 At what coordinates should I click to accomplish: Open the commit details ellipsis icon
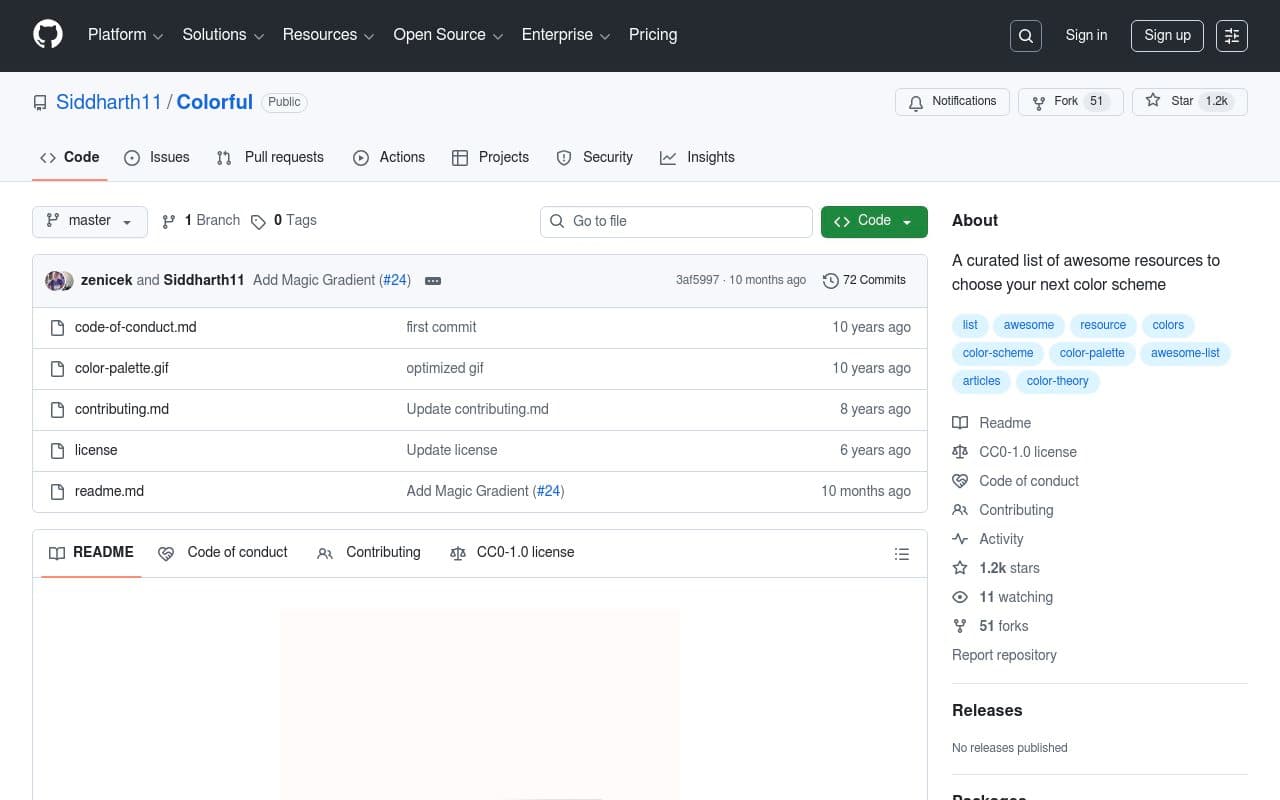432,280
